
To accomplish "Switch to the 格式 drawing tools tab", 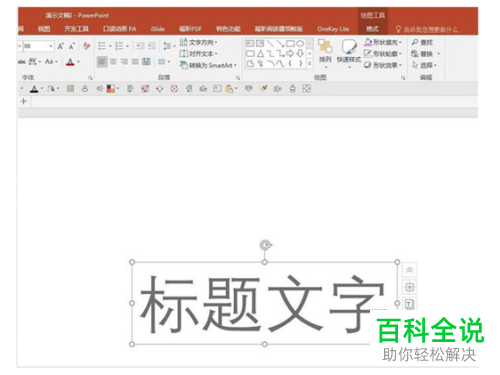I will point(372,29).
